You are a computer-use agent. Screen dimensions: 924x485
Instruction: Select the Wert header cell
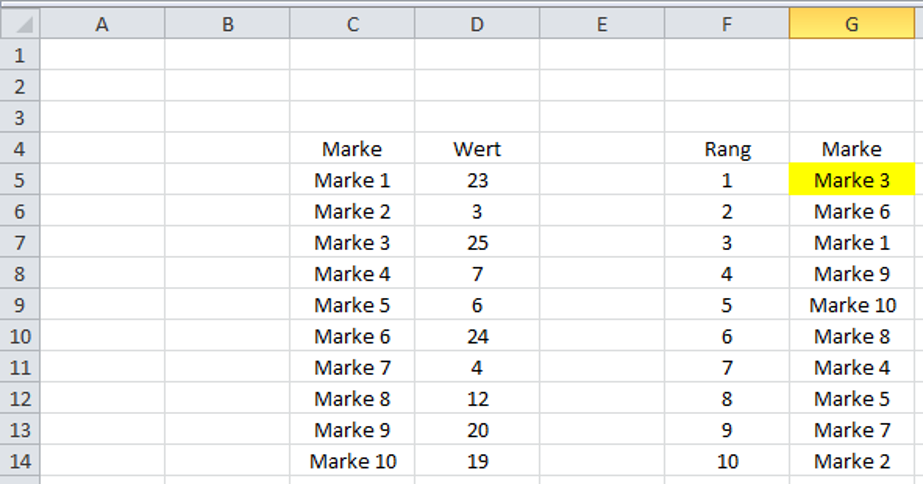click(477, 149)
